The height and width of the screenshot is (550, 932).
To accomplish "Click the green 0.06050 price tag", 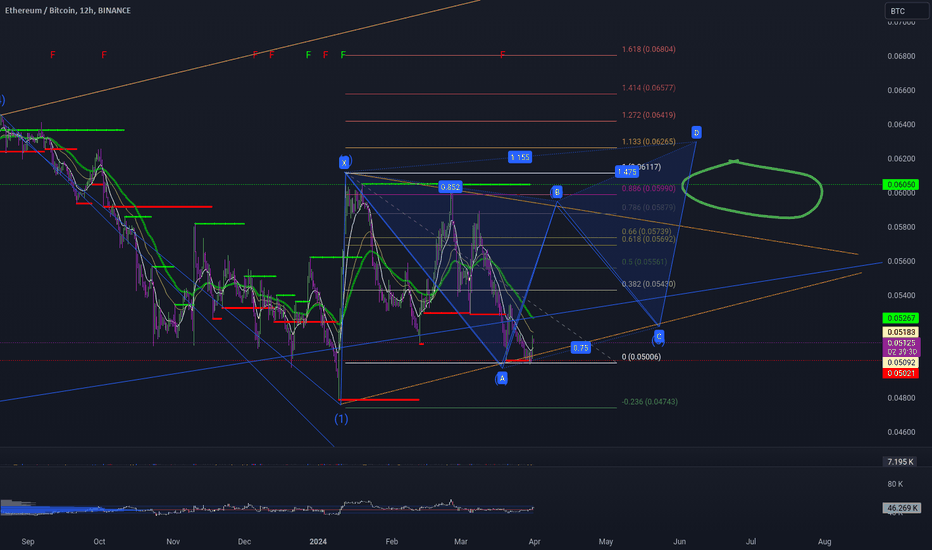I will (x=901, y=185).
